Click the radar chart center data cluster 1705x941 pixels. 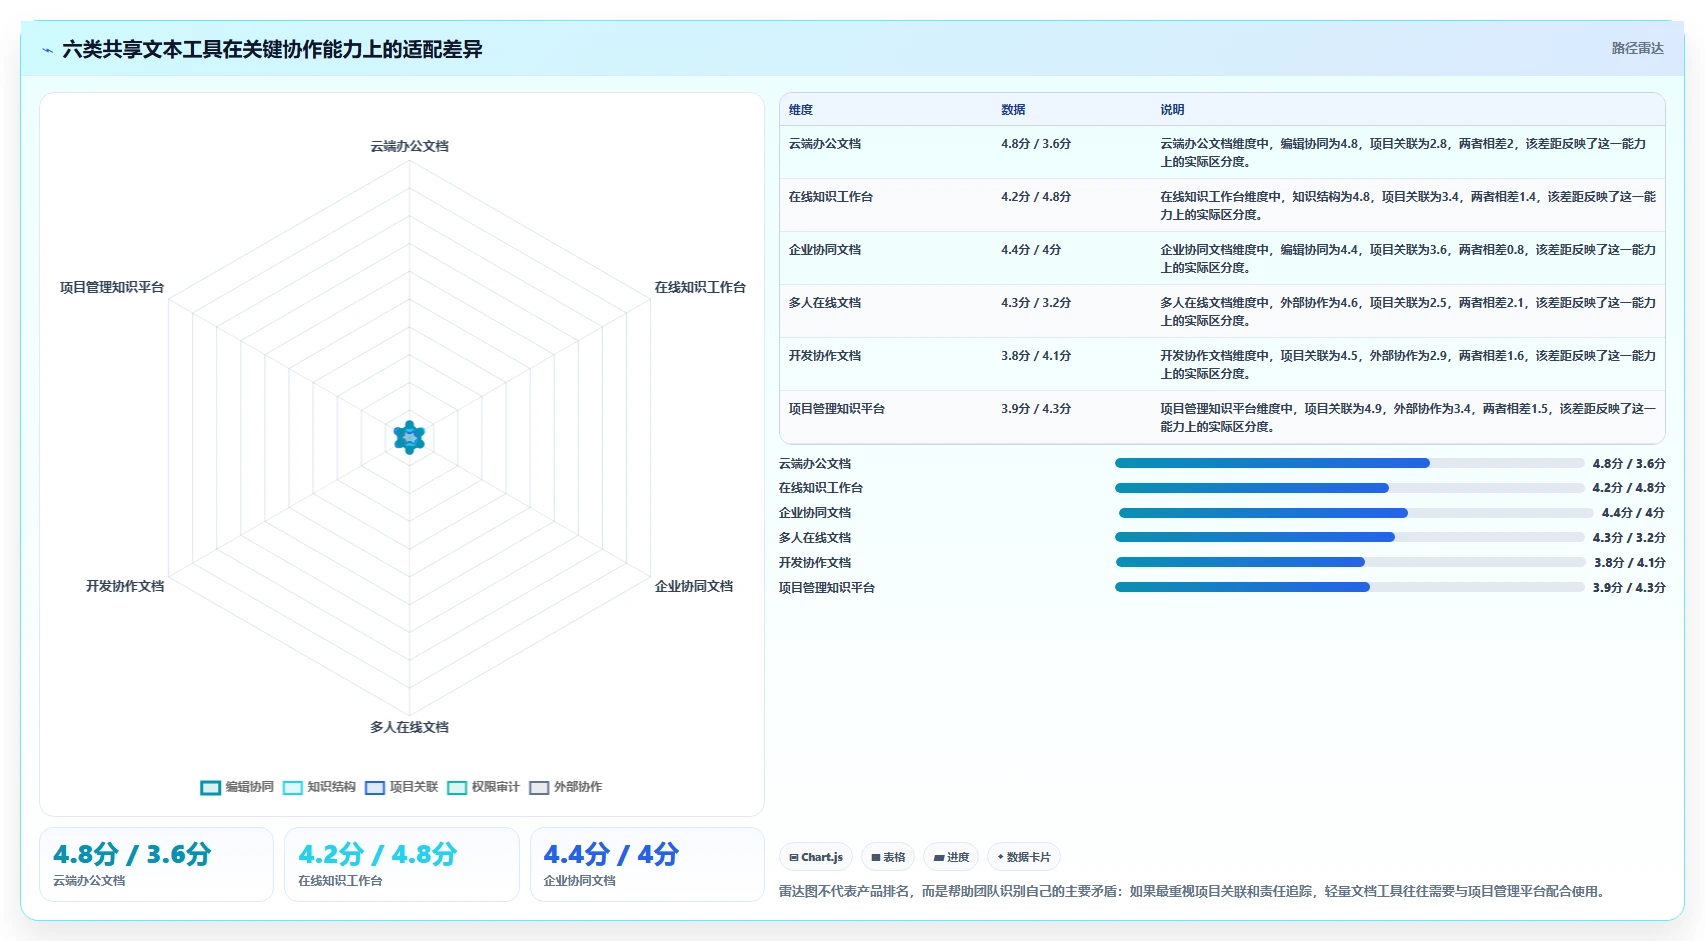[409, 437]
